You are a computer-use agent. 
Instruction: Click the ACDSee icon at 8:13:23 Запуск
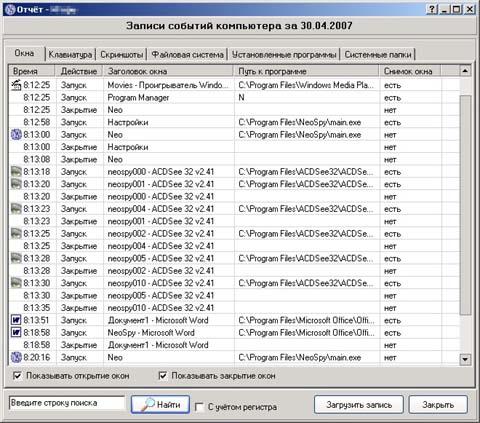(16, 209)
